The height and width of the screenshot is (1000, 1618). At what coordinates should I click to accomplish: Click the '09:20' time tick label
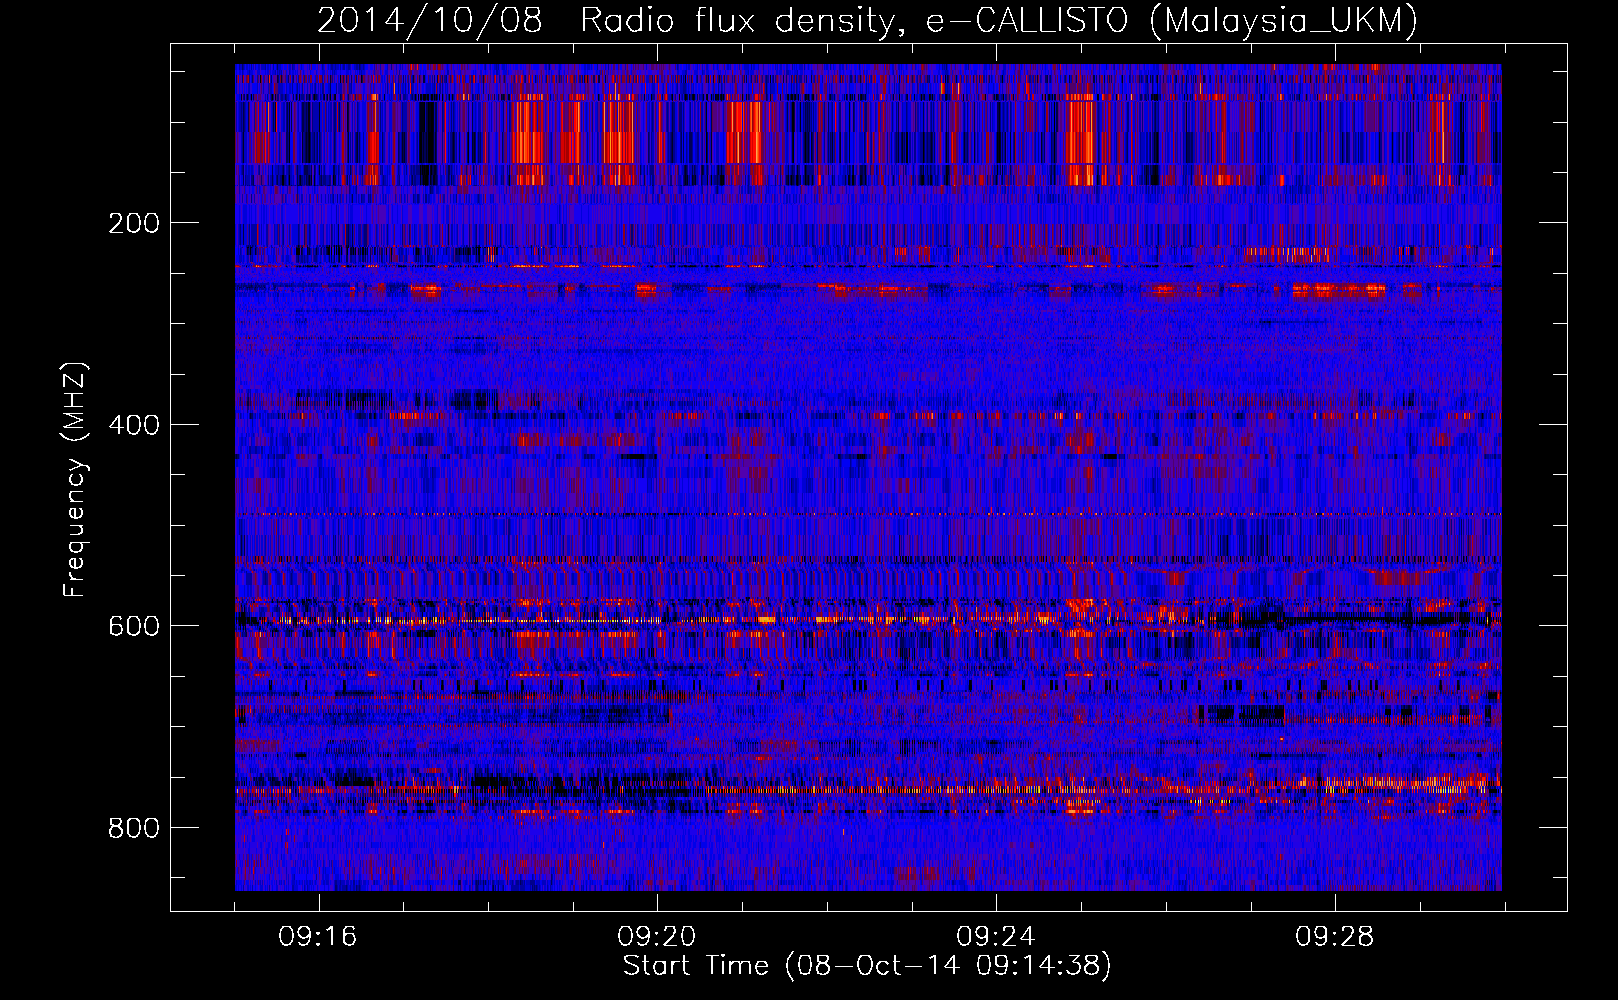tap(657, 937)
